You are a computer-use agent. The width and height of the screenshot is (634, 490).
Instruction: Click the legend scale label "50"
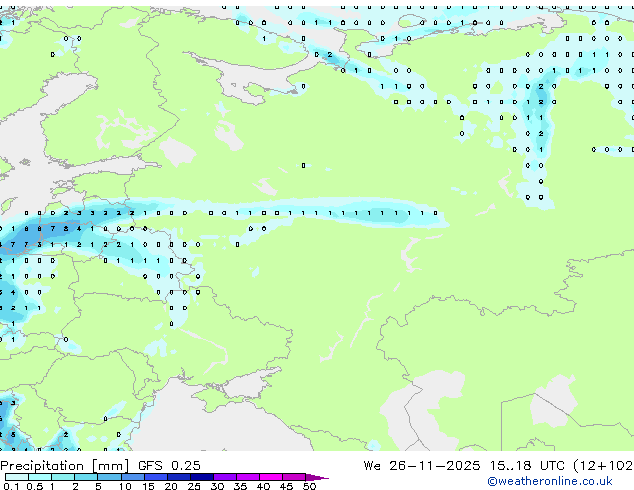click(309, 486)
